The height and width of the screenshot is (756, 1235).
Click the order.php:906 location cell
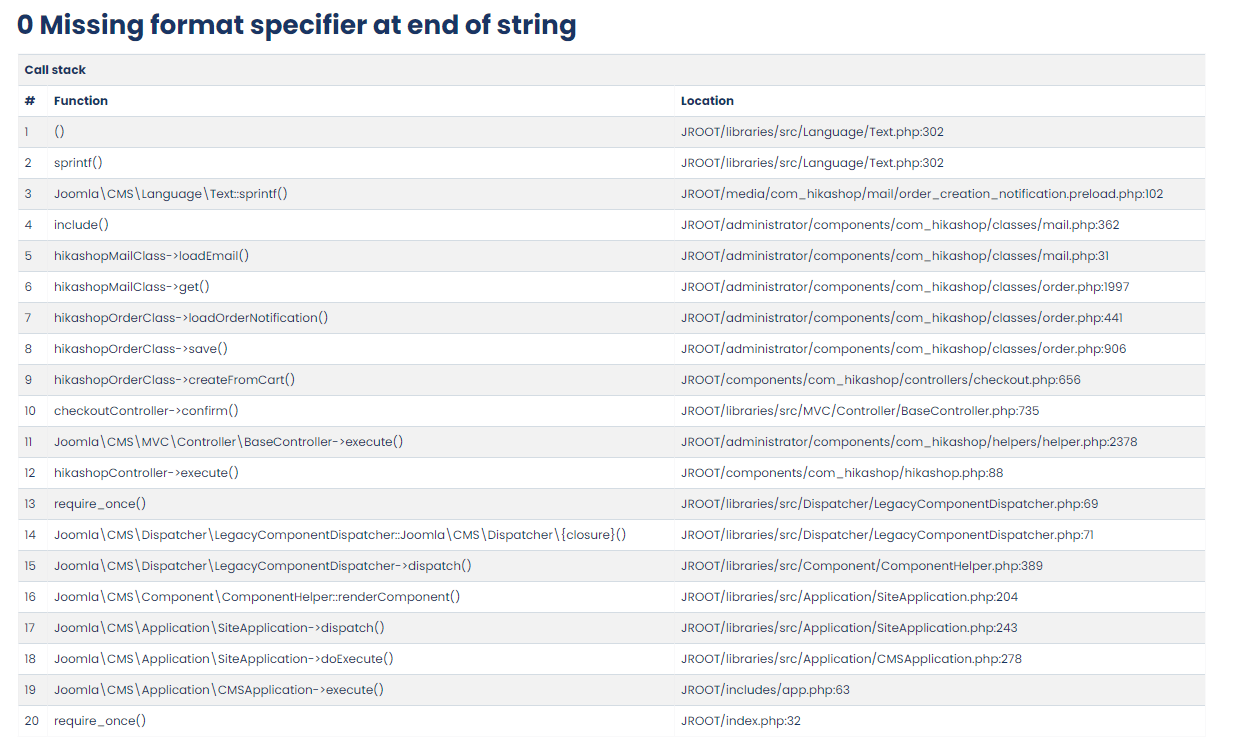905,349
